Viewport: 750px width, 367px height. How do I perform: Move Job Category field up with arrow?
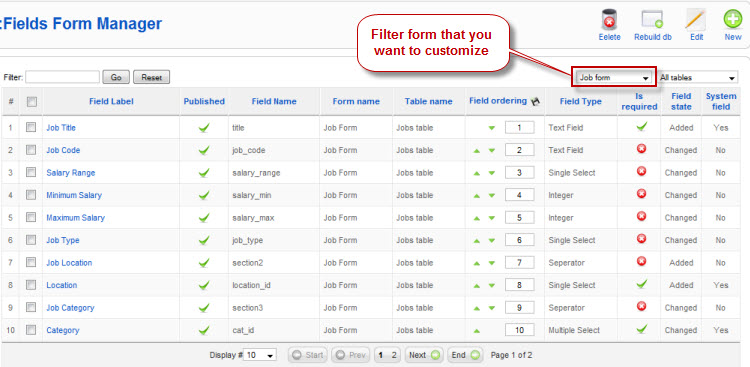tap(476, 308)
